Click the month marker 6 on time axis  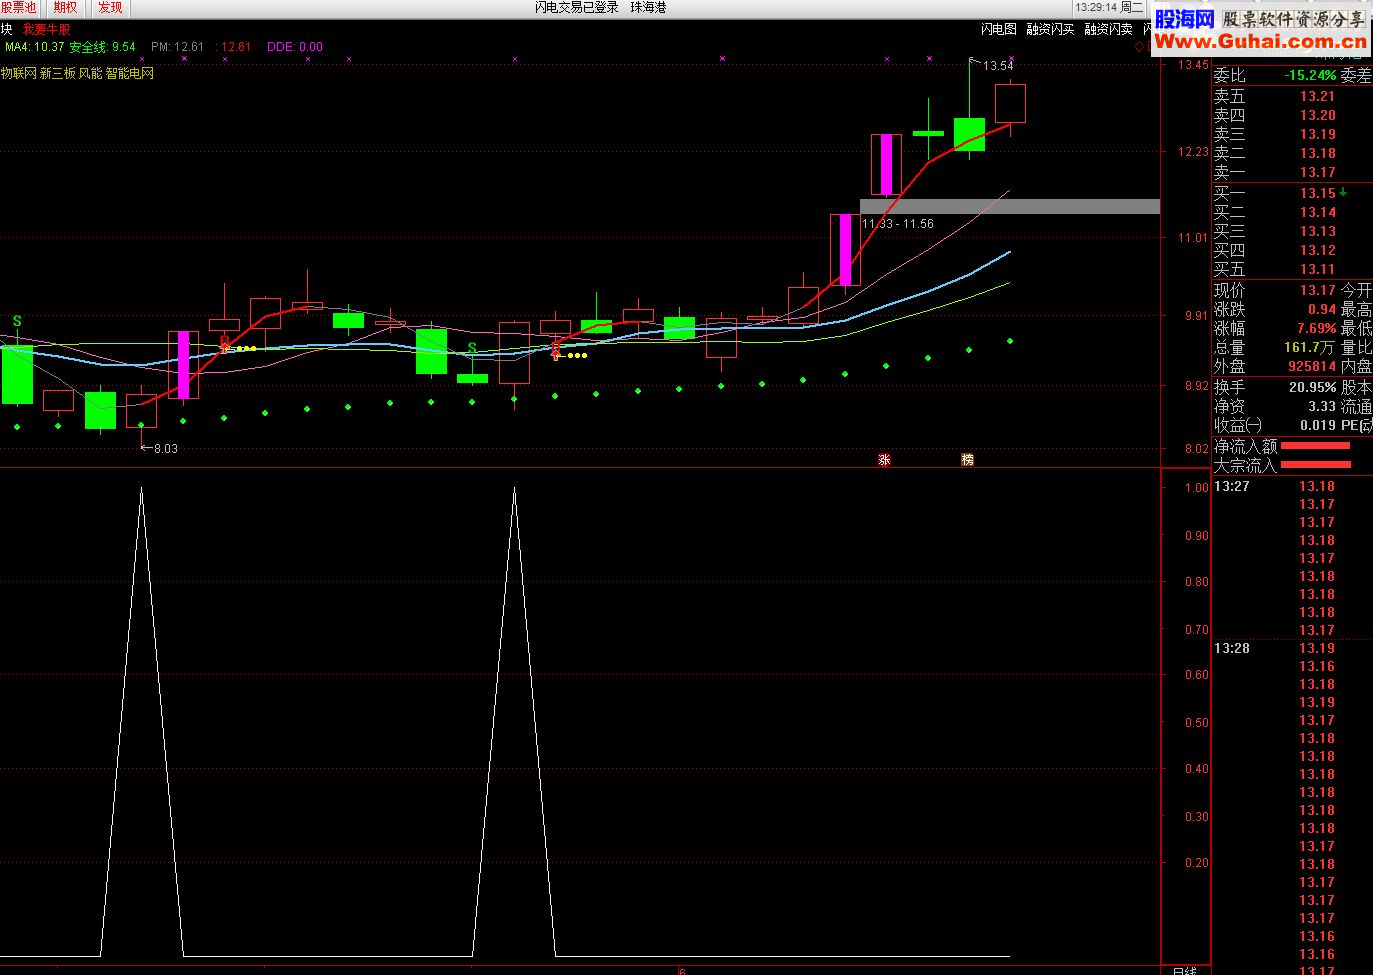[681, 970]
